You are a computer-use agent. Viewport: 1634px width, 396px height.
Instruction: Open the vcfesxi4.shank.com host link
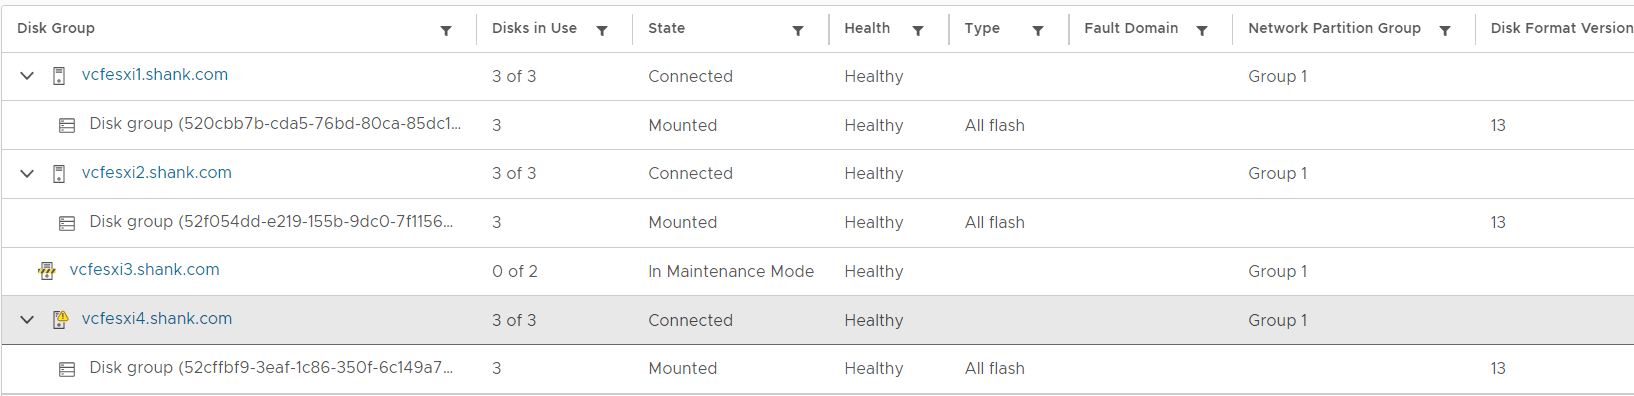pyautogui.click(x=157, y=319)
